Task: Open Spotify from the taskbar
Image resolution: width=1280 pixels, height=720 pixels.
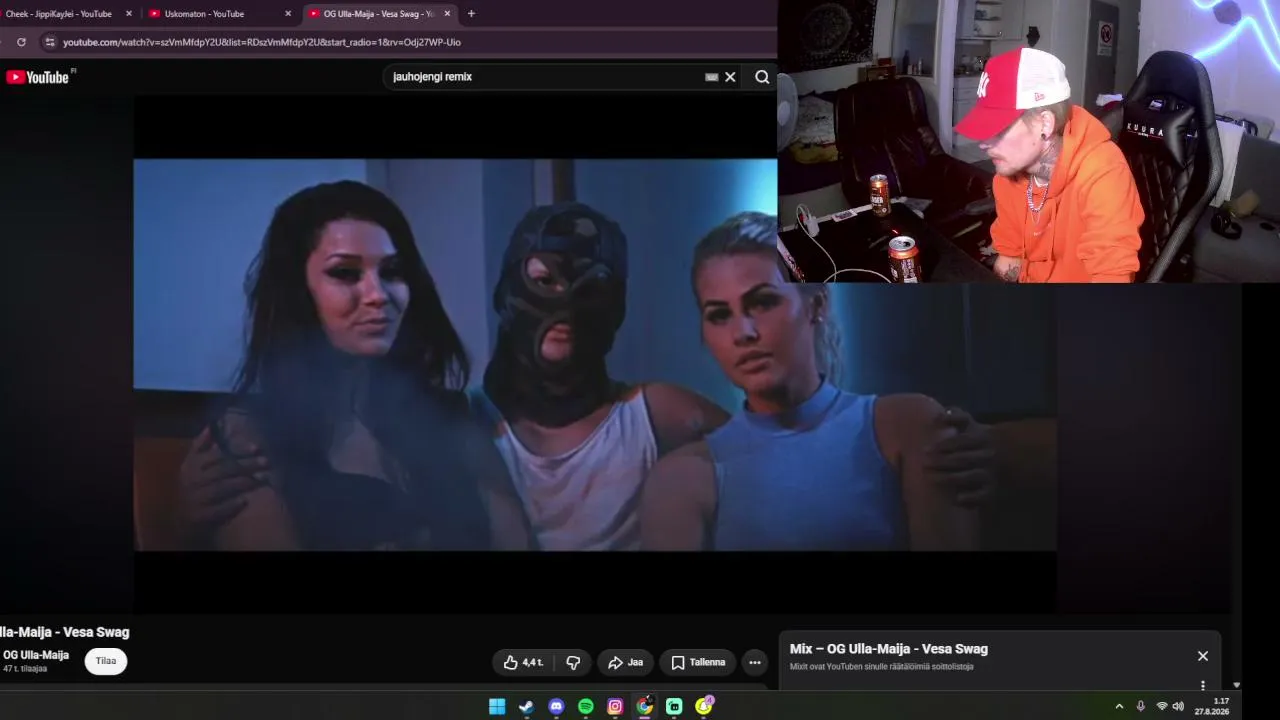Action: [x=586, y=706]
